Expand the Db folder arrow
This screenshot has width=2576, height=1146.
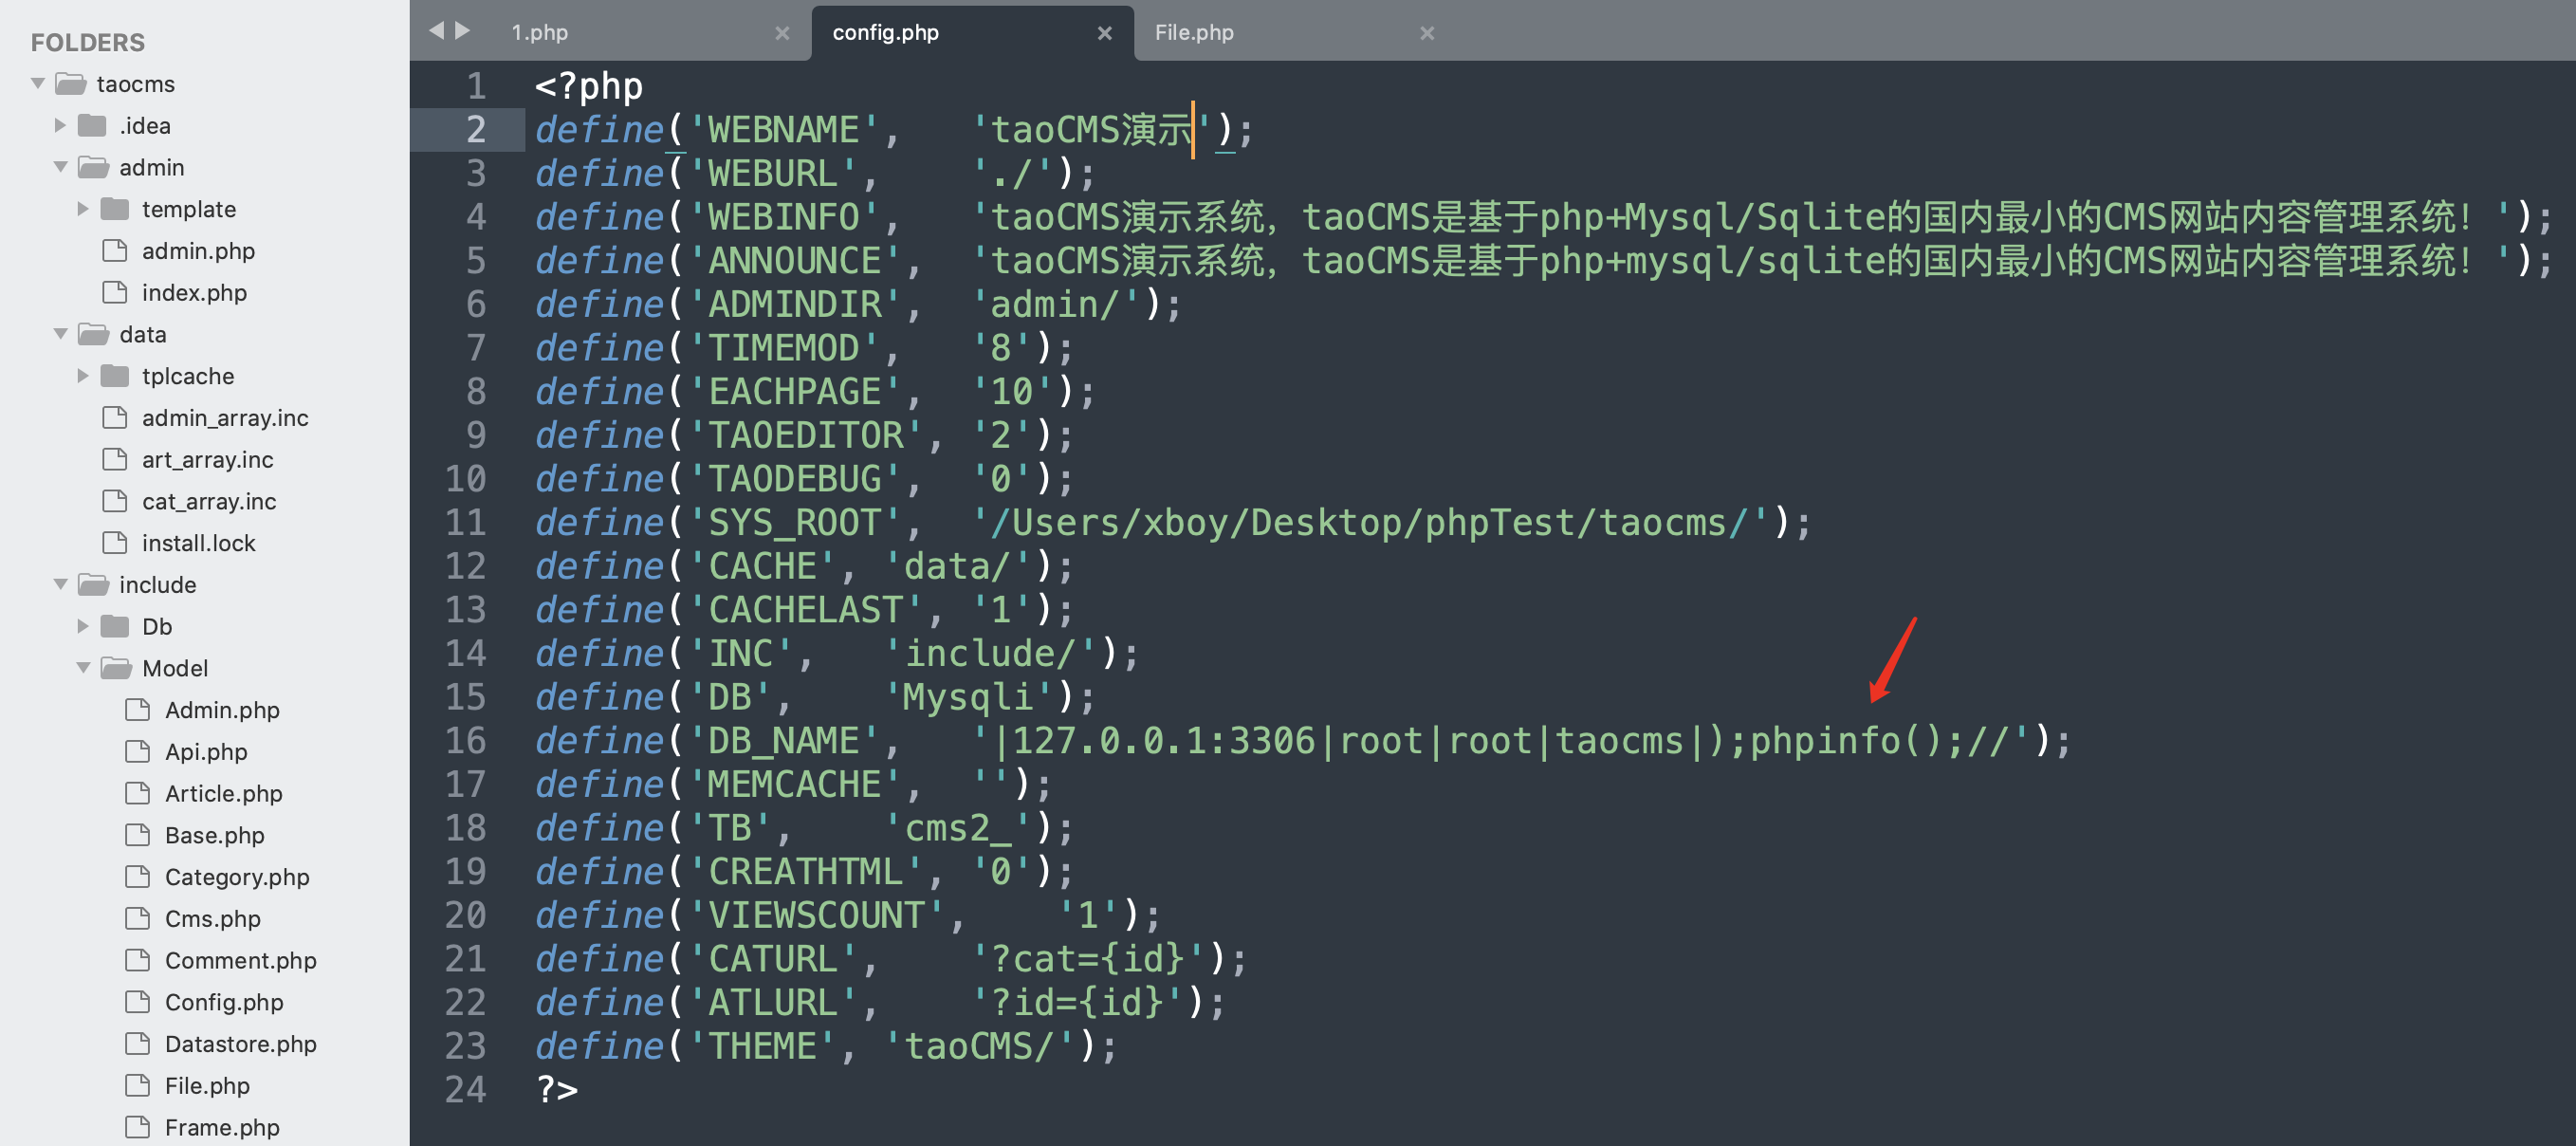pos(83,626)
